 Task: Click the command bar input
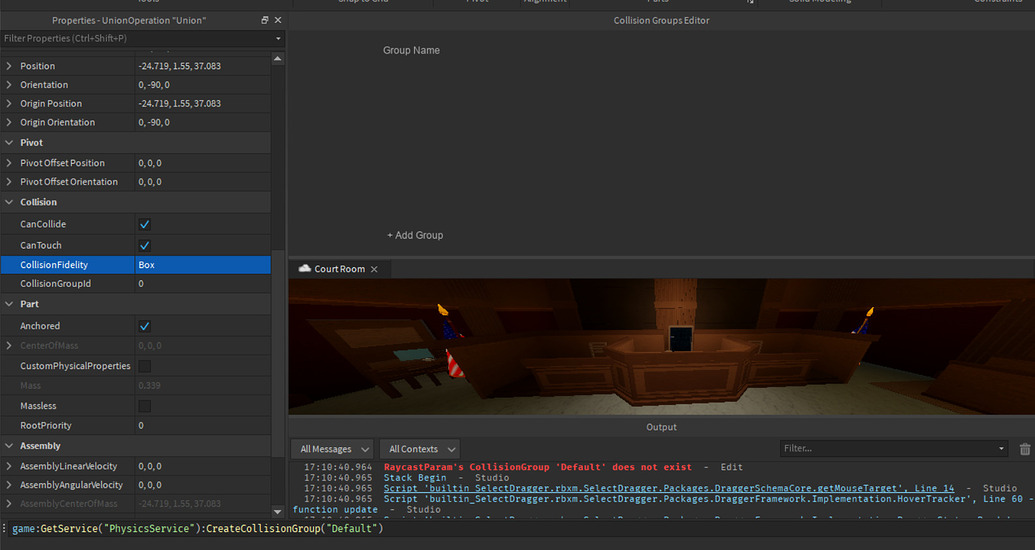[x=521, y=529]
